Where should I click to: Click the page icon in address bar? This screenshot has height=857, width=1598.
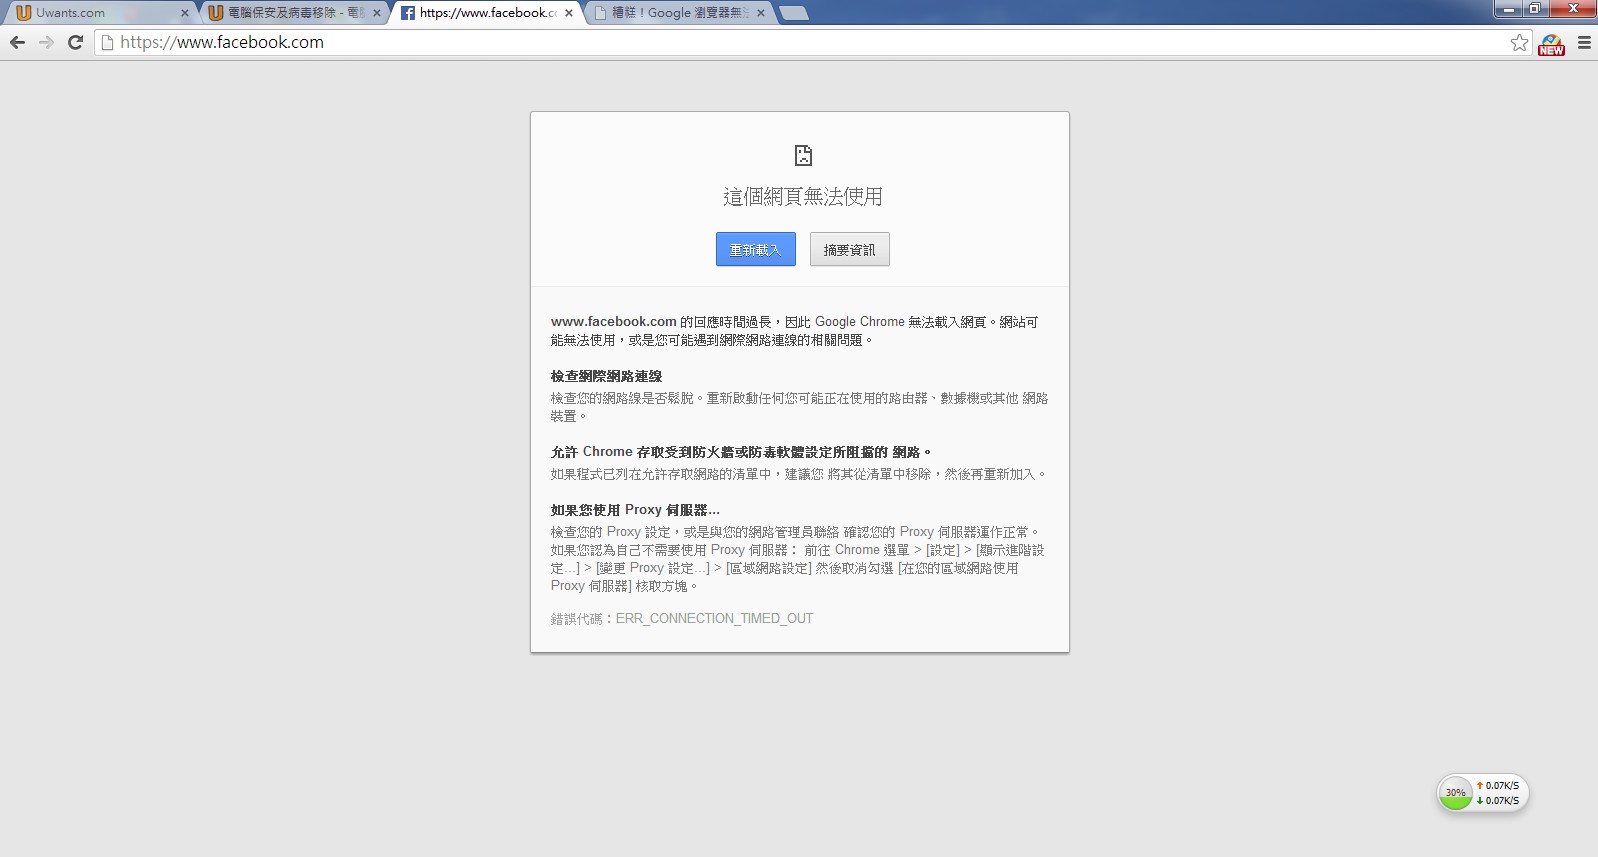[x=107, y=42]
